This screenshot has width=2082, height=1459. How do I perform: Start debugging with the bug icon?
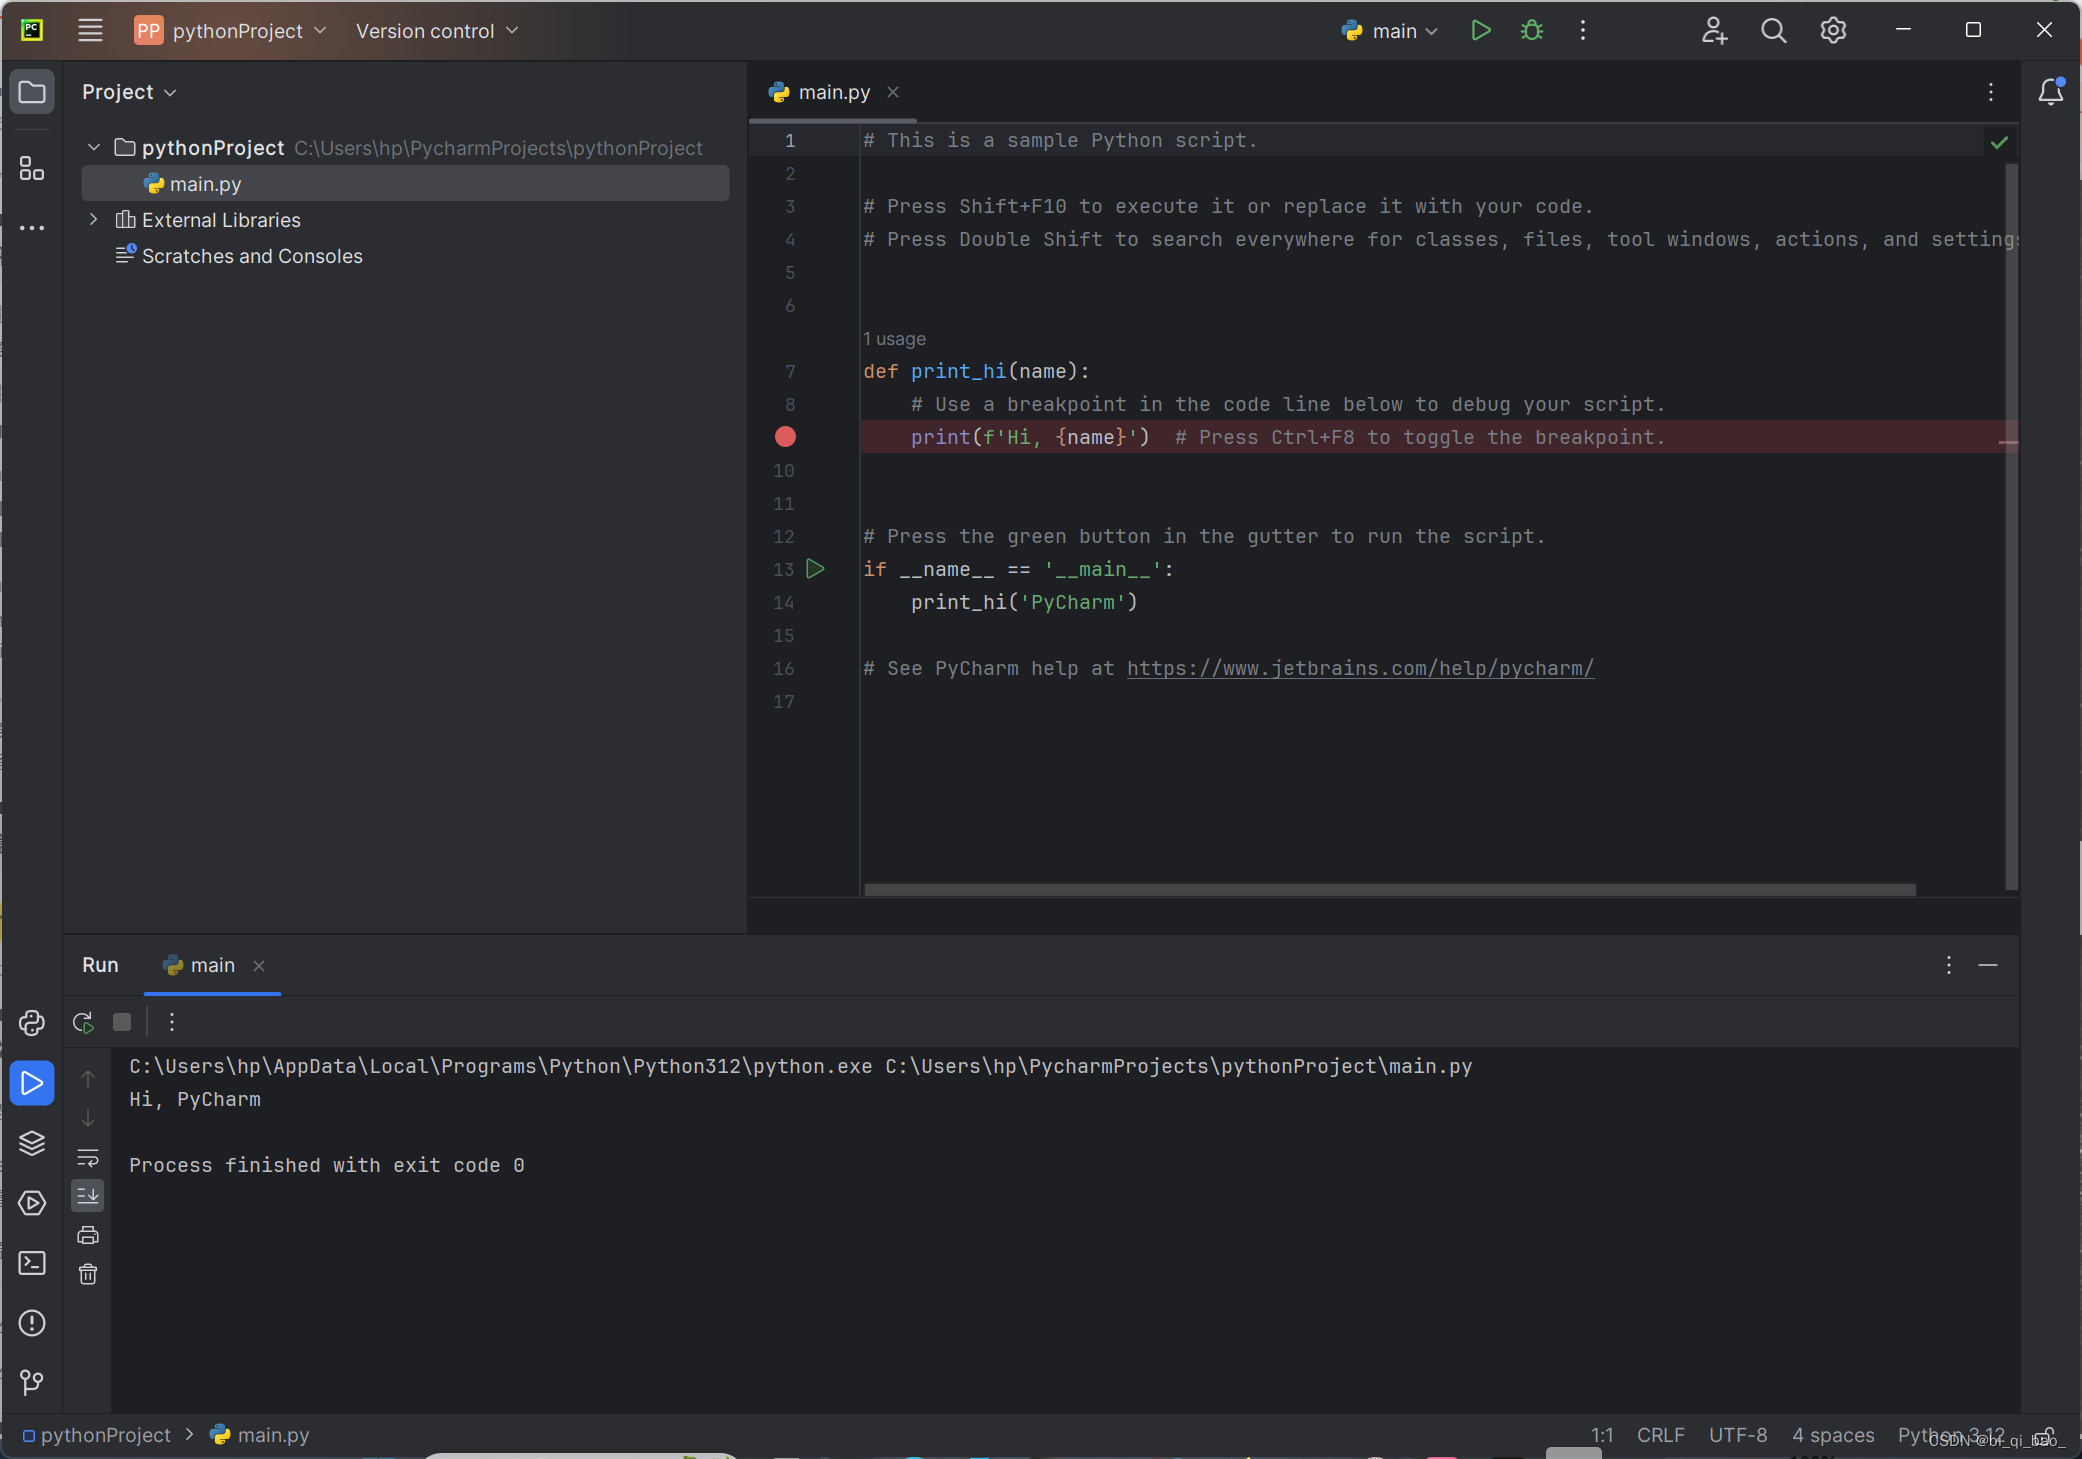click(x=1531, y=30)
